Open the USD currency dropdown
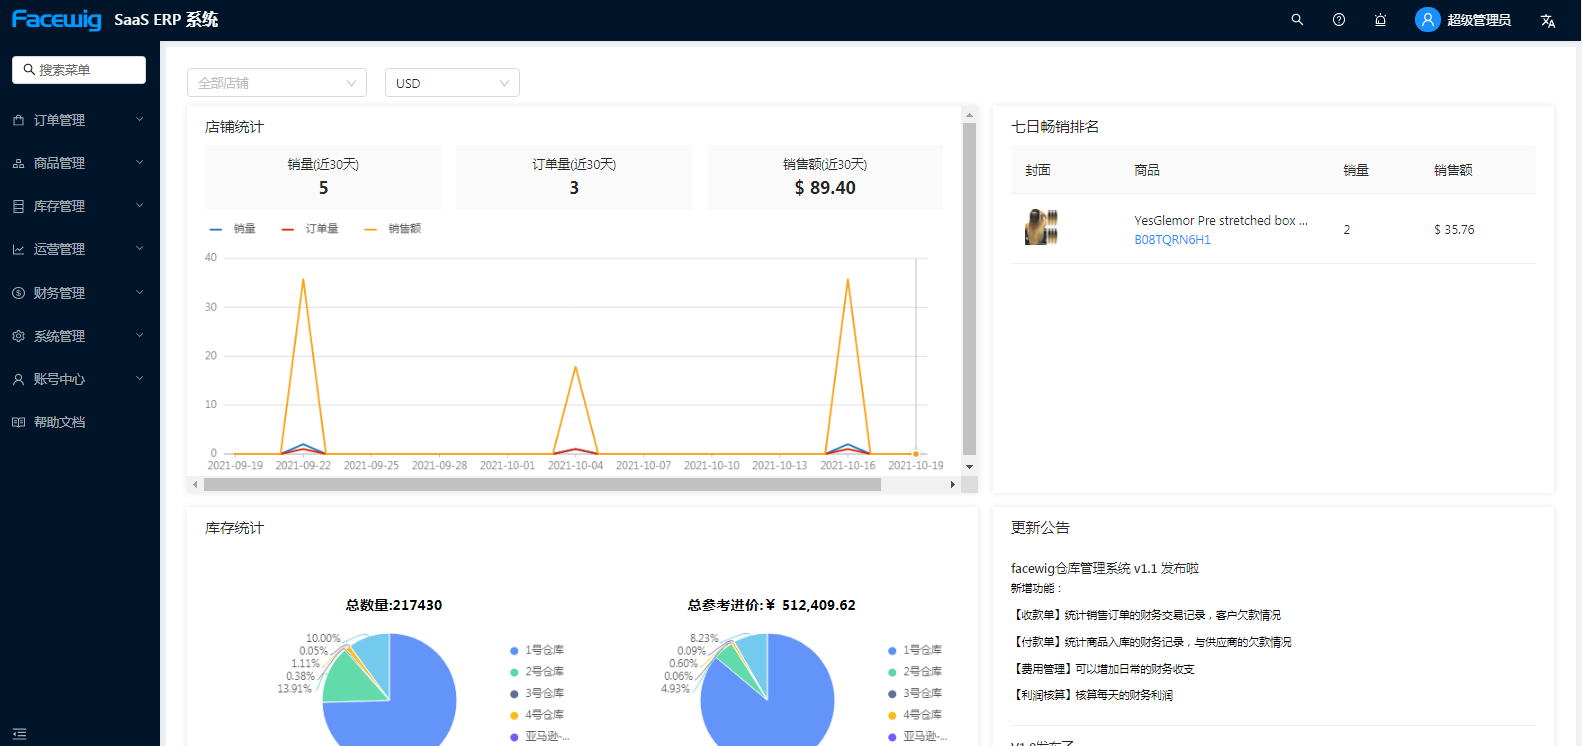This screenshot has height=746, width=1582. pos(452,83)
